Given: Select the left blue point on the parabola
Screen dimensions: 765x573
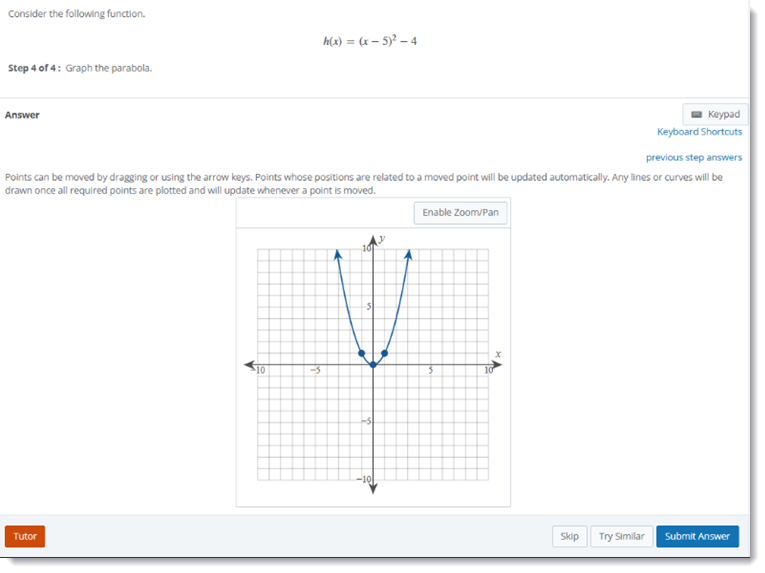Looking at the screenshot, I should 361,353.
